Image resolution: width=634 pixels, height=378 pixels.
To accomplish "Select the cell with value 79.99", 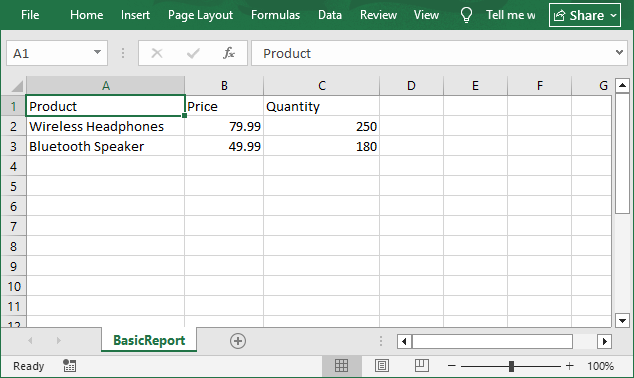I will coord(224,126).
